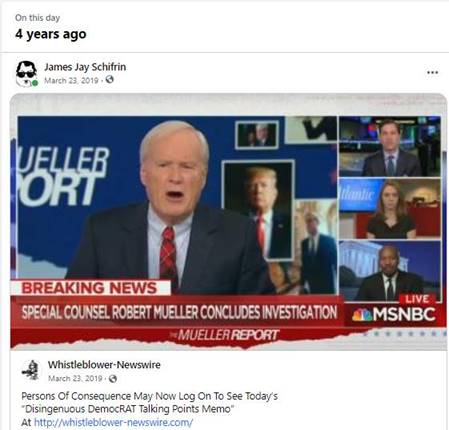The height and width of the screenshot is (430, 449).
Task: Click the MSNBC peacock logo in image
Action: pos(362,315)
